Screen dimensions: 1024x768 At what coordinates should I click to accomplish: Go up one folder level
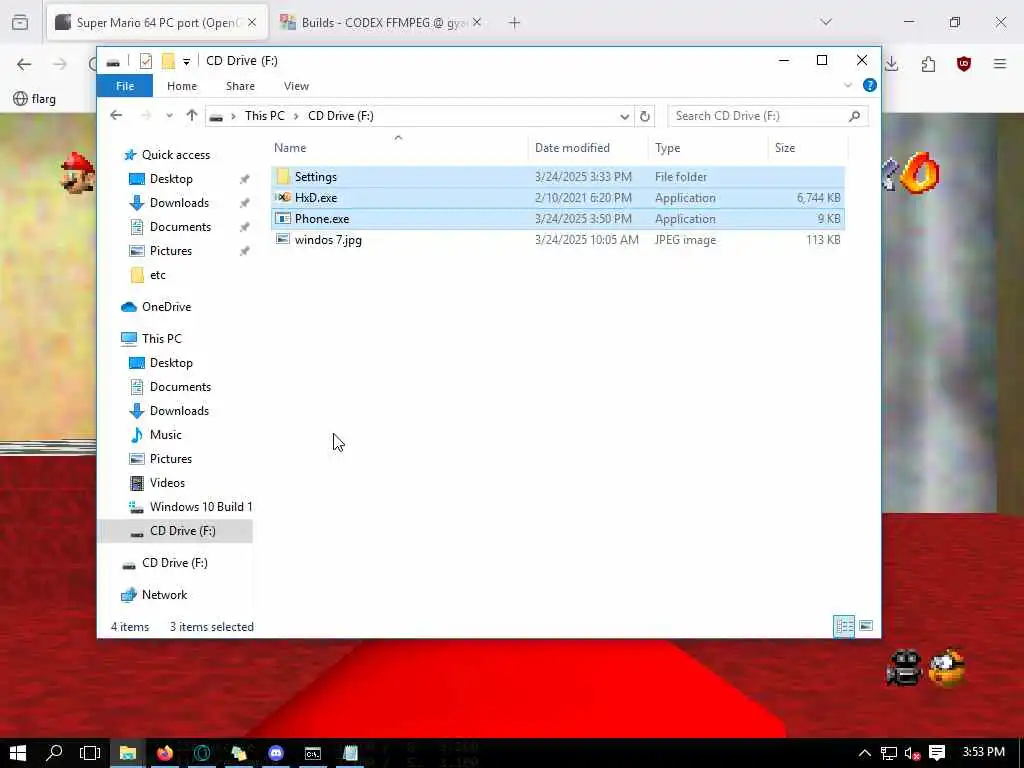[191, 116]
